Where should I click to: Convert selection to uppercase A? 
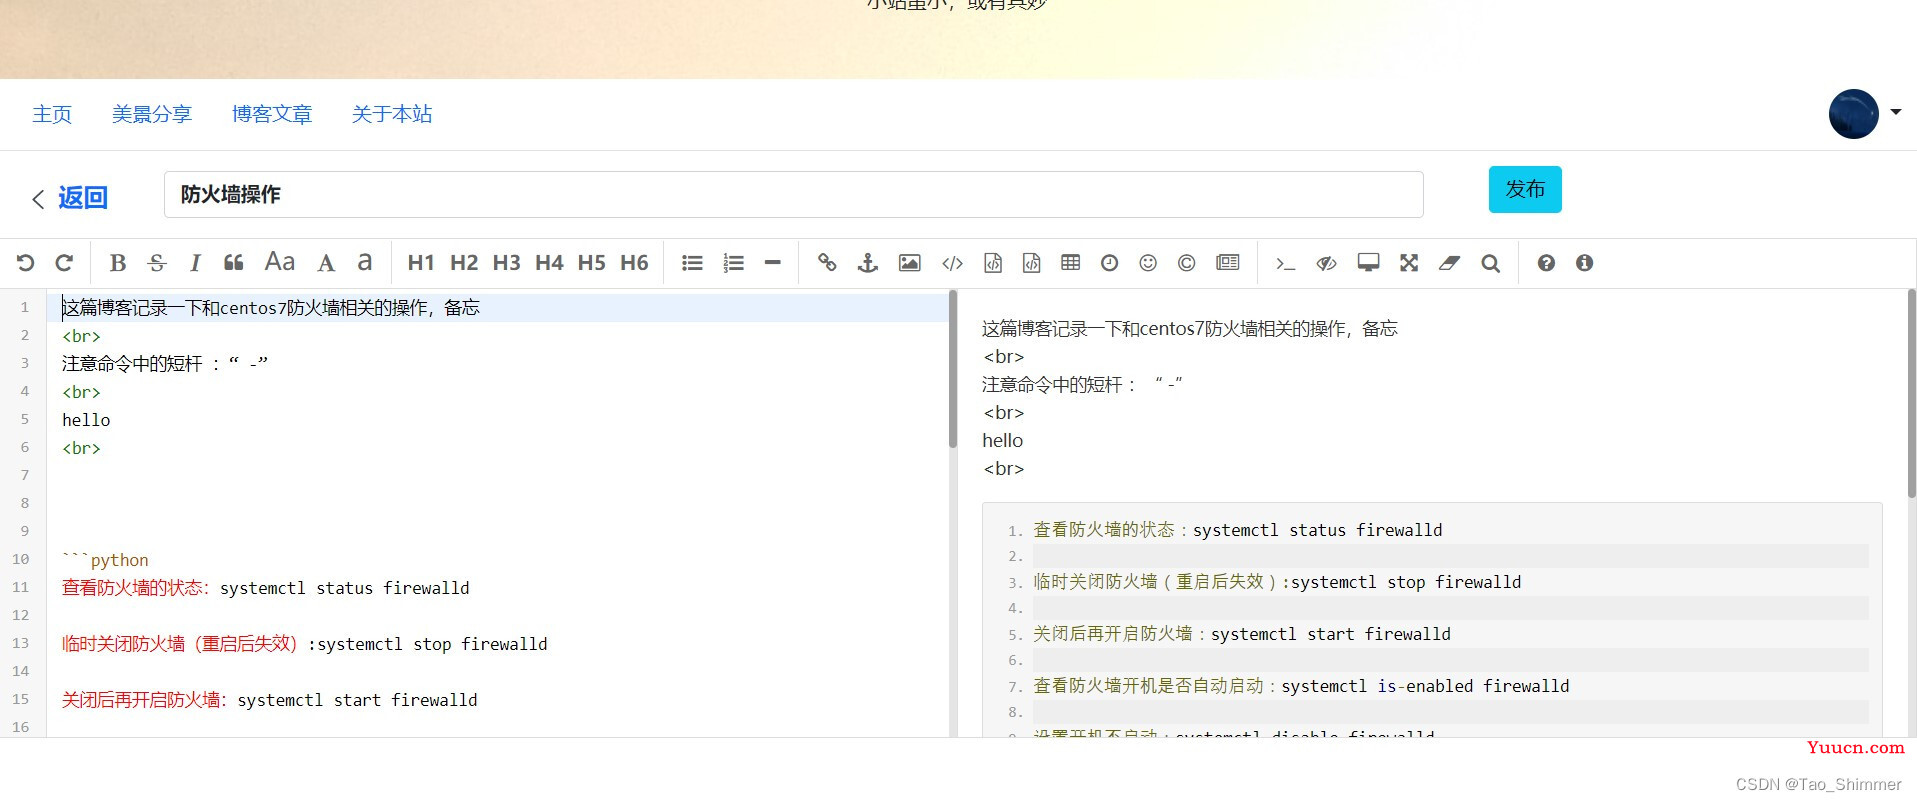(x=326, y=263)
